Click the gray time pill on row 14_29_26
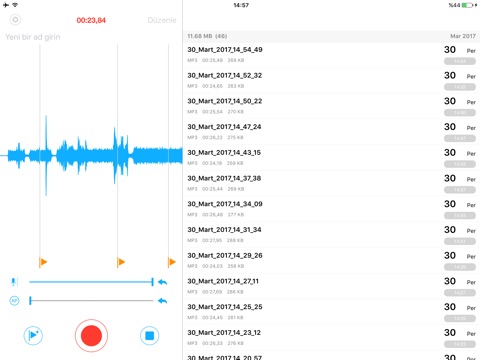480x360 pixels. (460, 267)
